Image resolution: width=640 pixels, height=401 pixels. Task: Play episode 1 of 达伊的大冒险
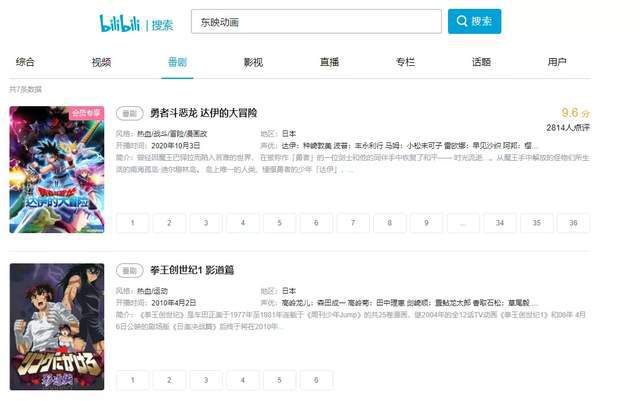(x=132, y=223)
